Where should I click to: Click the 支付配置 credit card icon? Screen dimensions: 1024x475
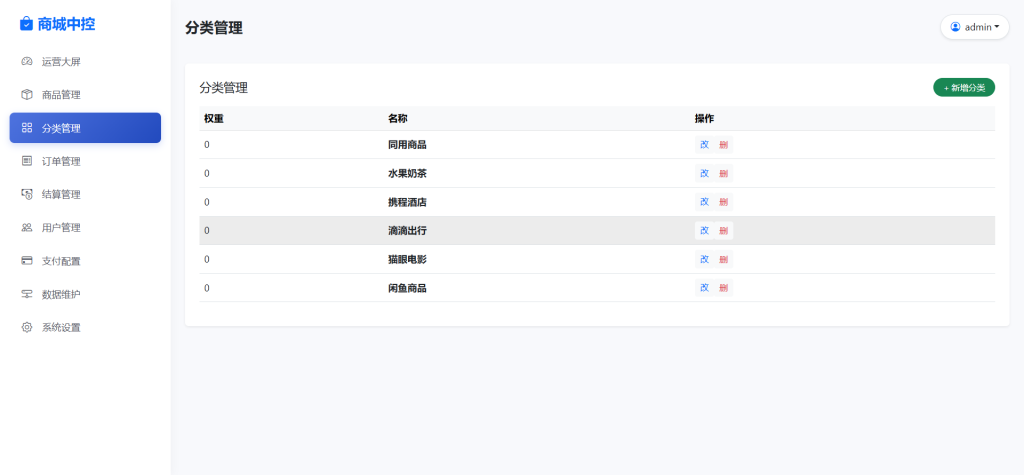click(x=27, y=261)
